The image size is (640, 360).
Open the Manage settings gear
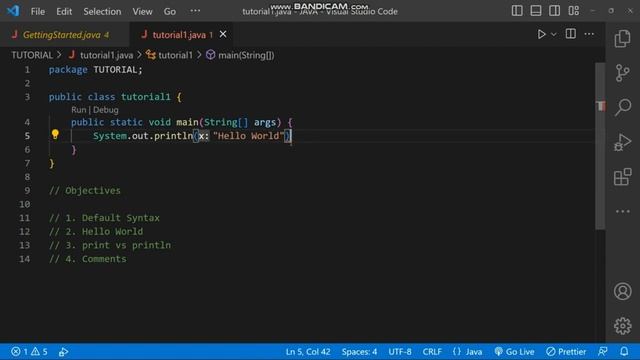pyautogui.click(x=622, y=326)
